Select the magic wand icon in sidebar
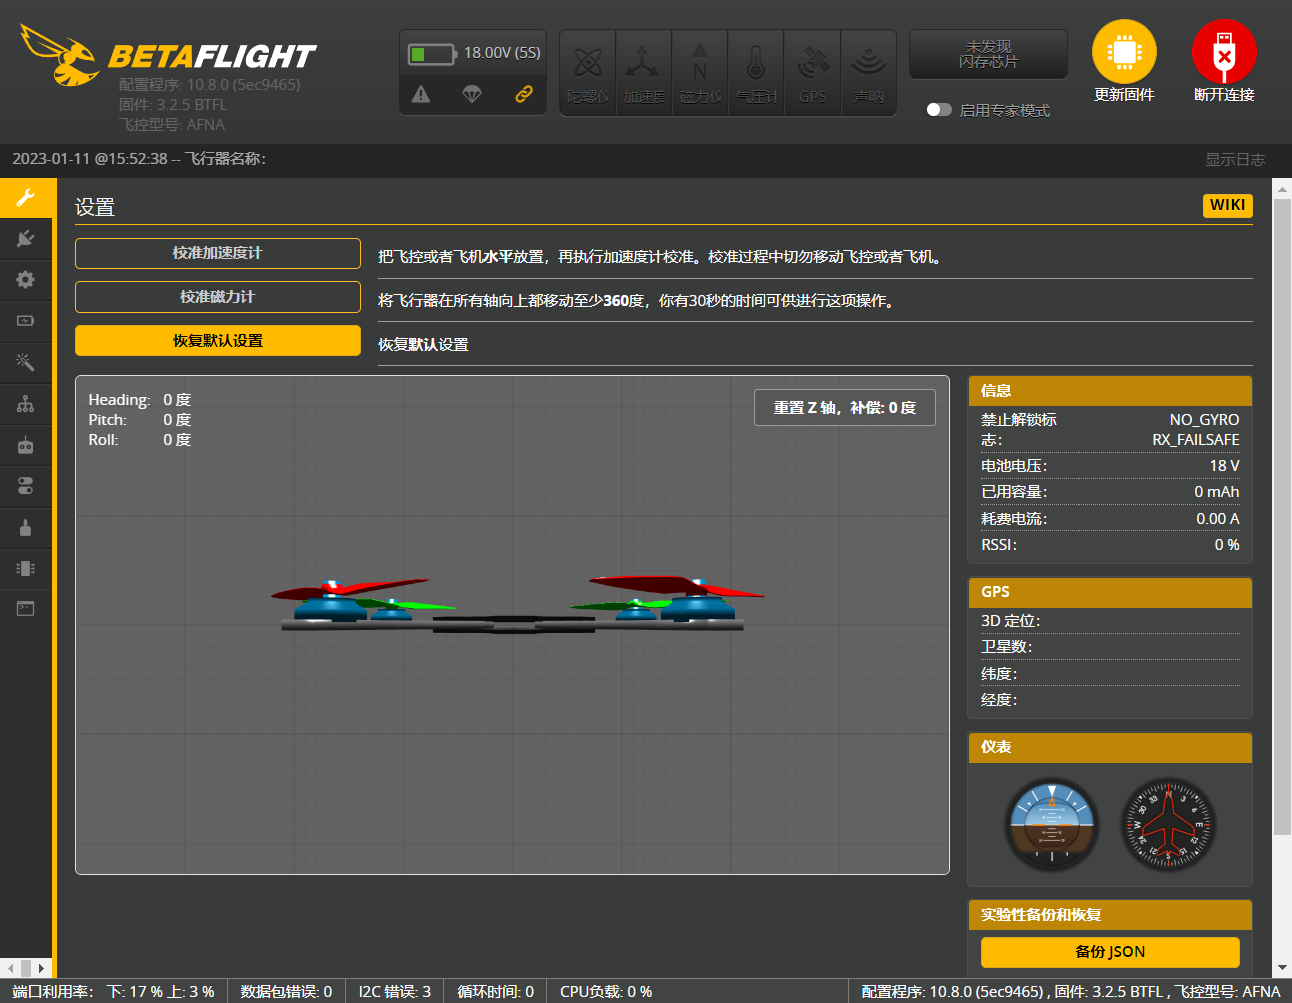 tap(26, 362)
